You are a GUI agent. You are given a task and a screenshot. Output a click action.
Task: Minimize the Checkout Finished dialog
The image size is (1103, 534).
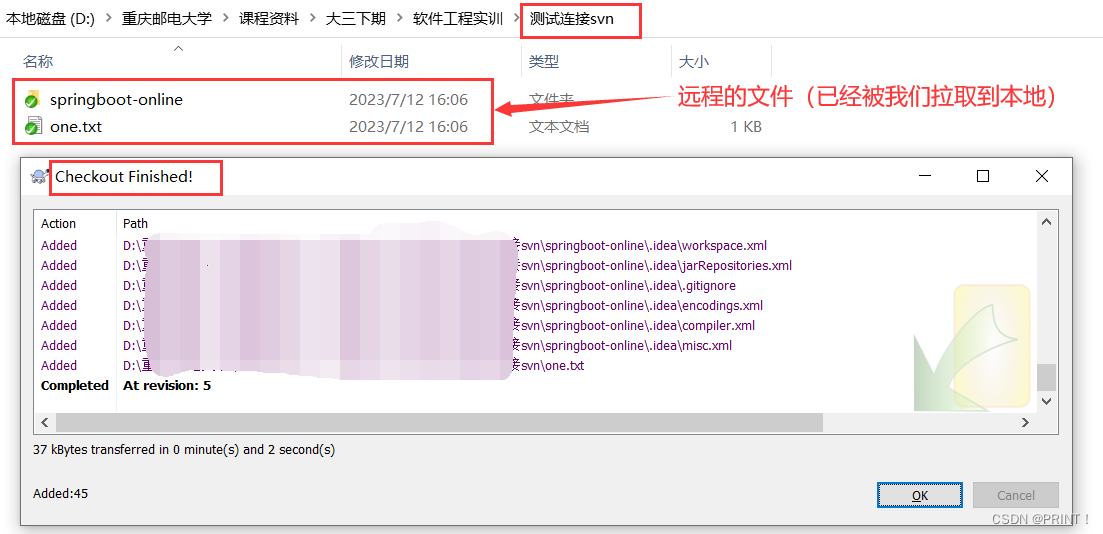(924, 177)
